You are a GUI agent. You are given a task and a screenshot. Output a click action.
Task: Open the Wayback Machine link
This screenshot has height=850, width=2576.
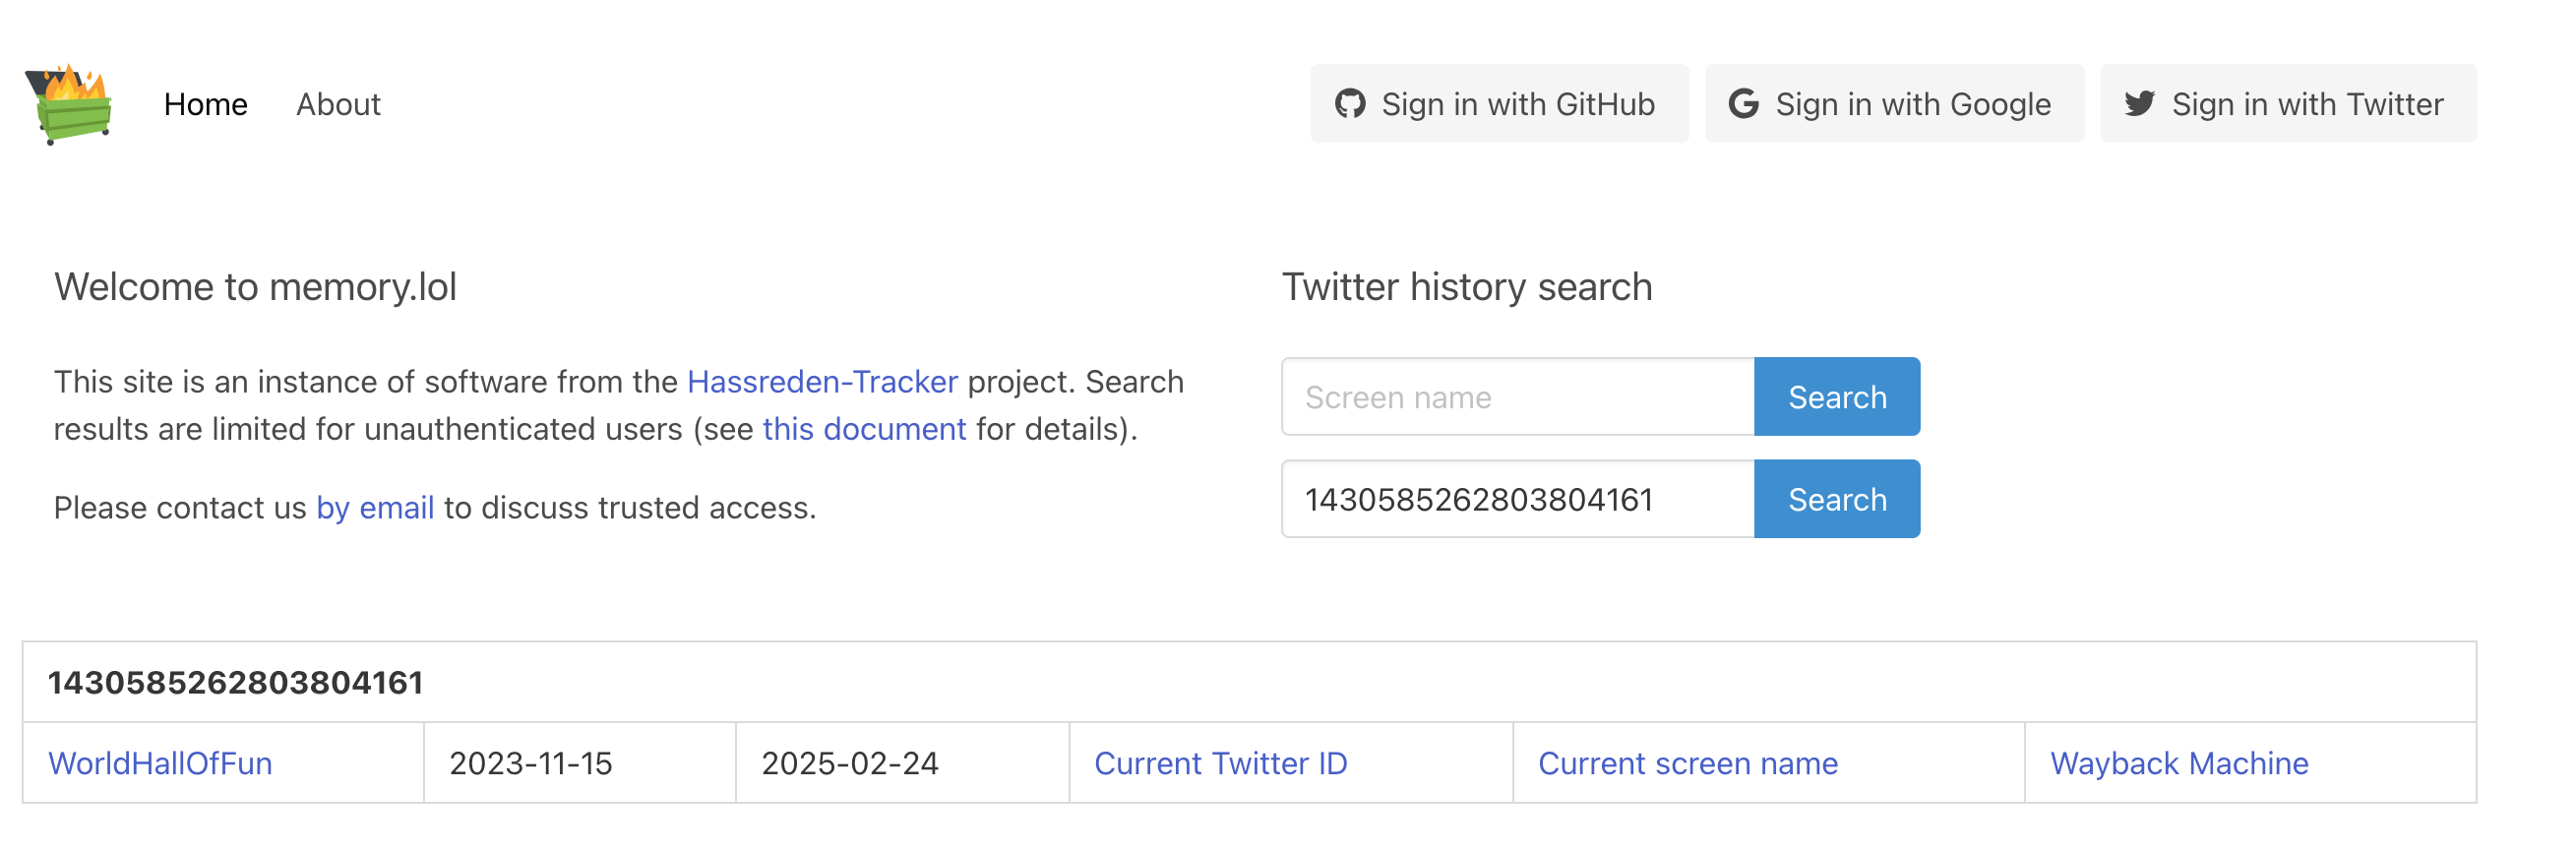tap(2179, 763)
